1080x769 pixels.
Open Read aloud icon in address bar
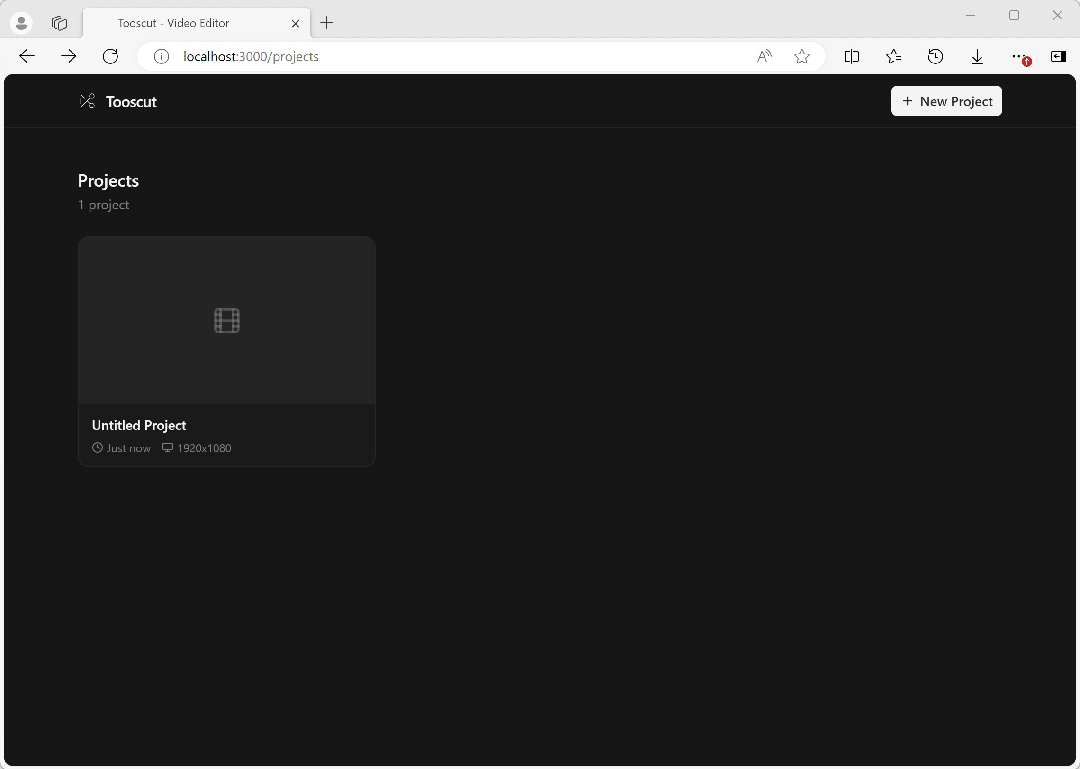[764, 57]
